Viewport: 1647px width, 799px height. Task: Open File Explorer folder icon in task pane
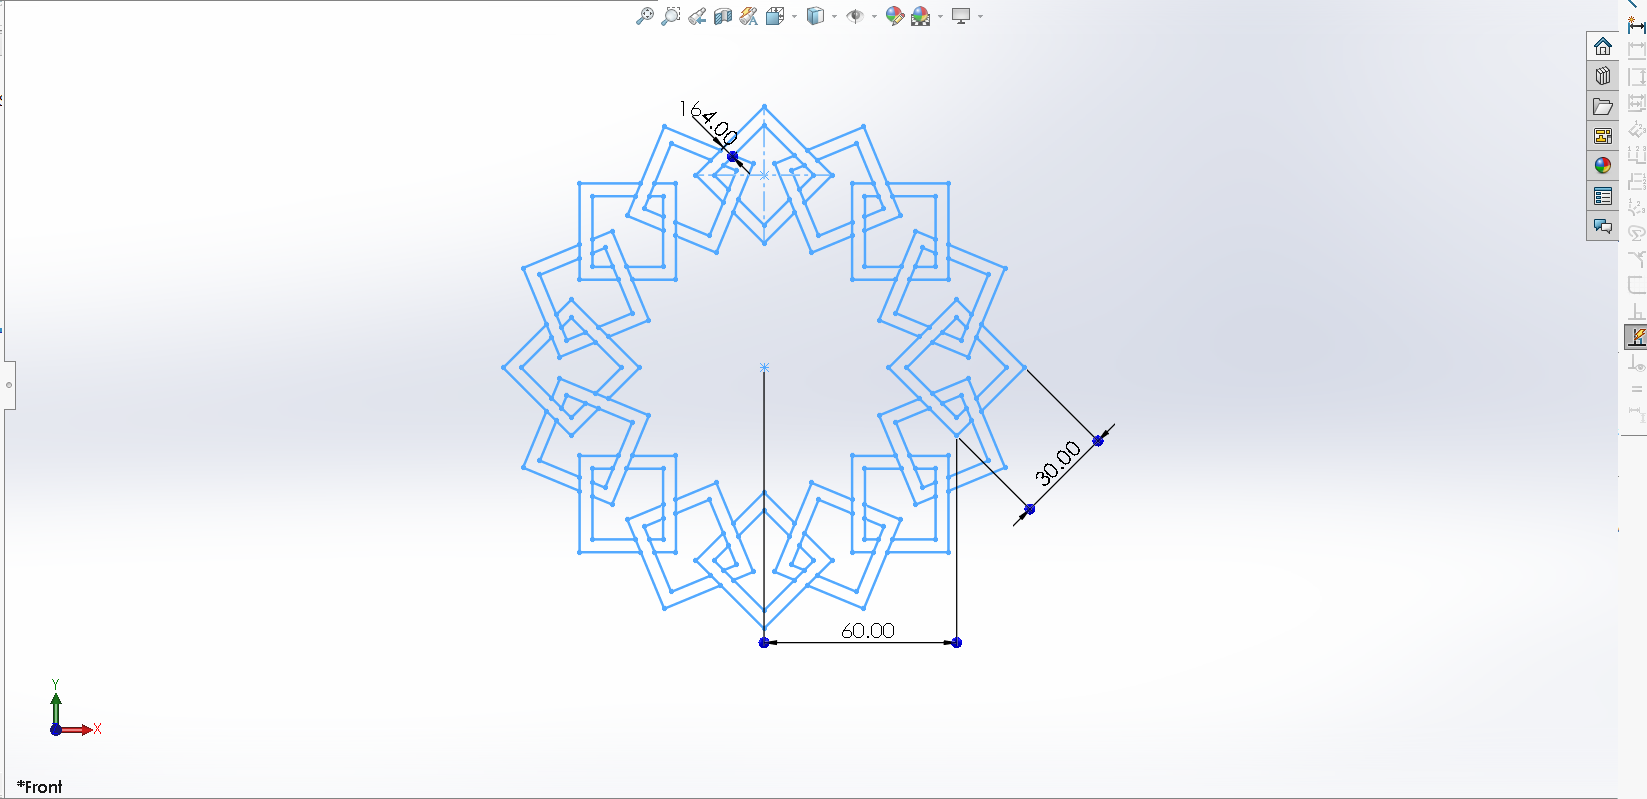[1602, 106]
